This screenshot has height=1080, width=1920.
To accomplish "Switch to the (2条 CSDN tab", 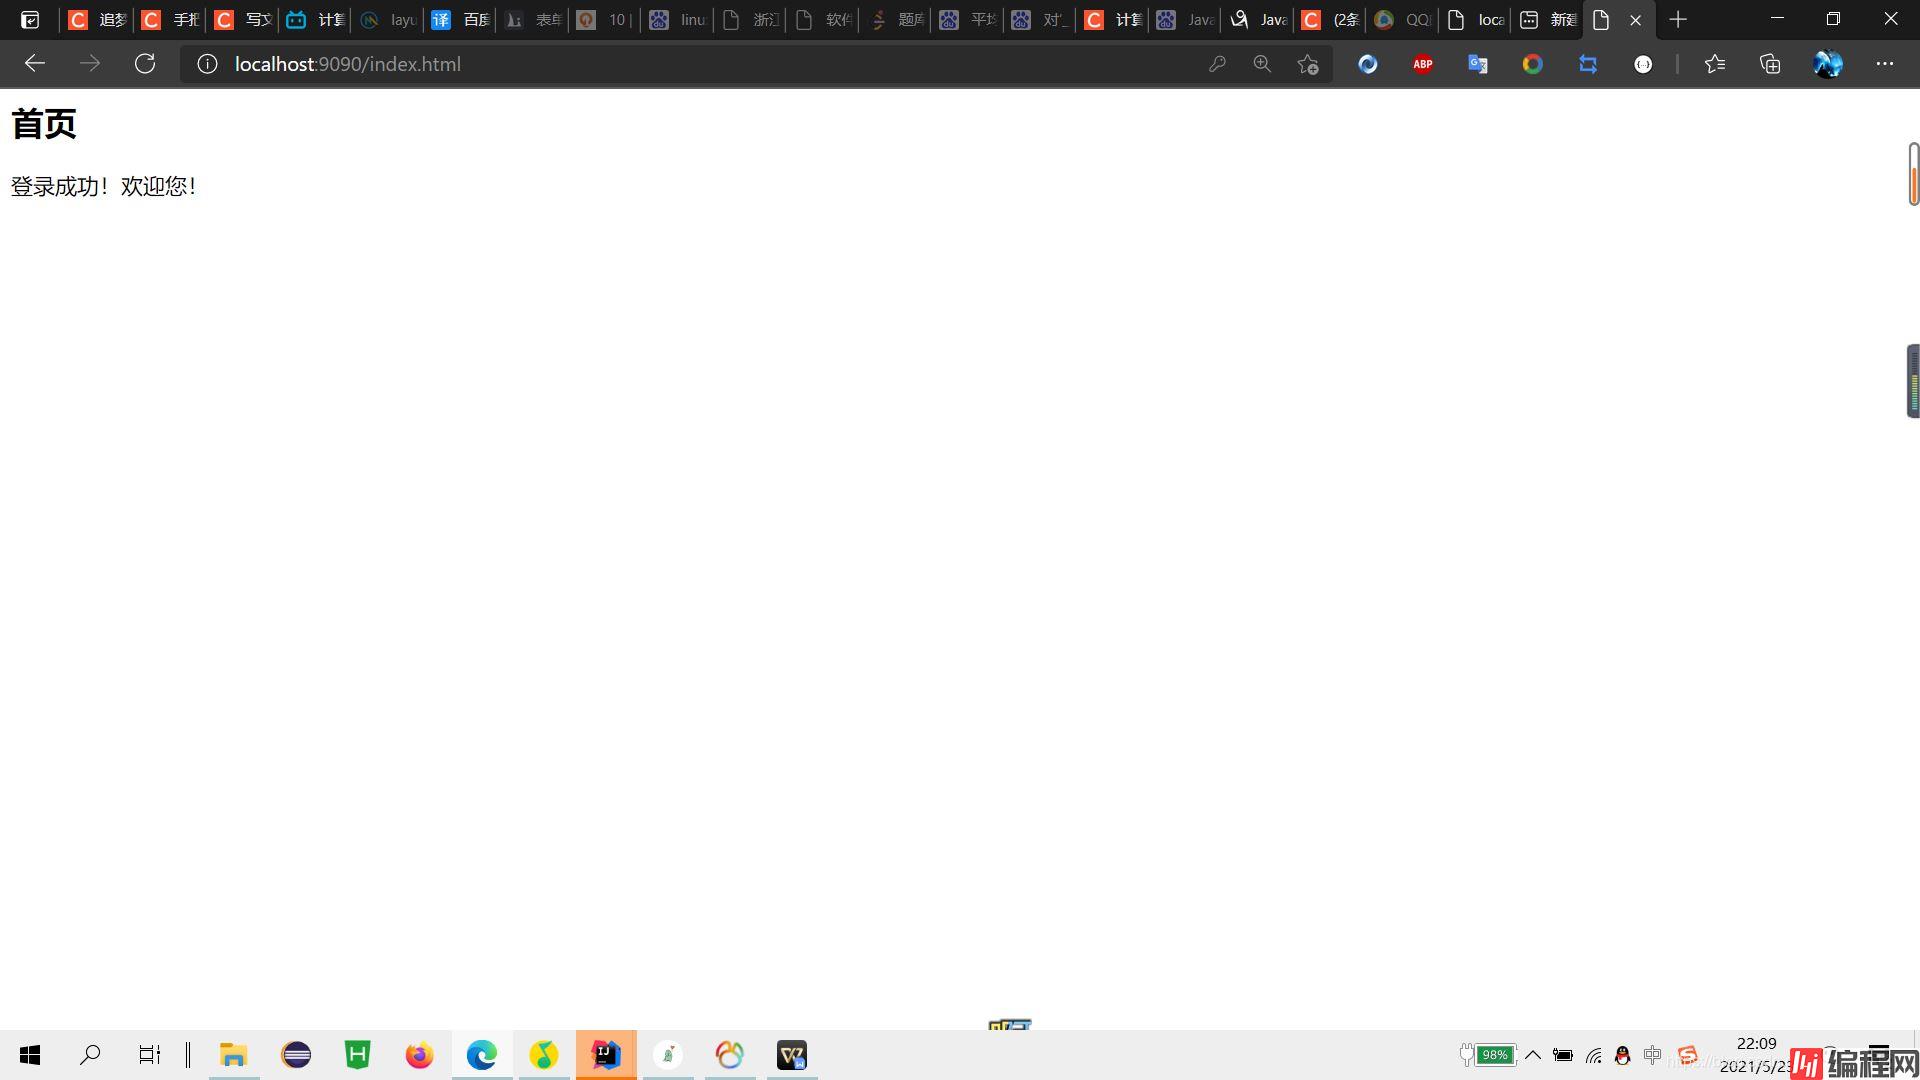I will 1330,20.
